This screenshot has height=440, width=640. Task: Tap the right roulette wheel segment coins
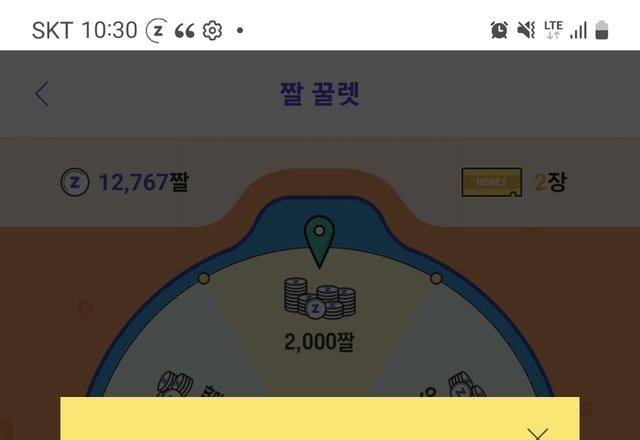467,384
